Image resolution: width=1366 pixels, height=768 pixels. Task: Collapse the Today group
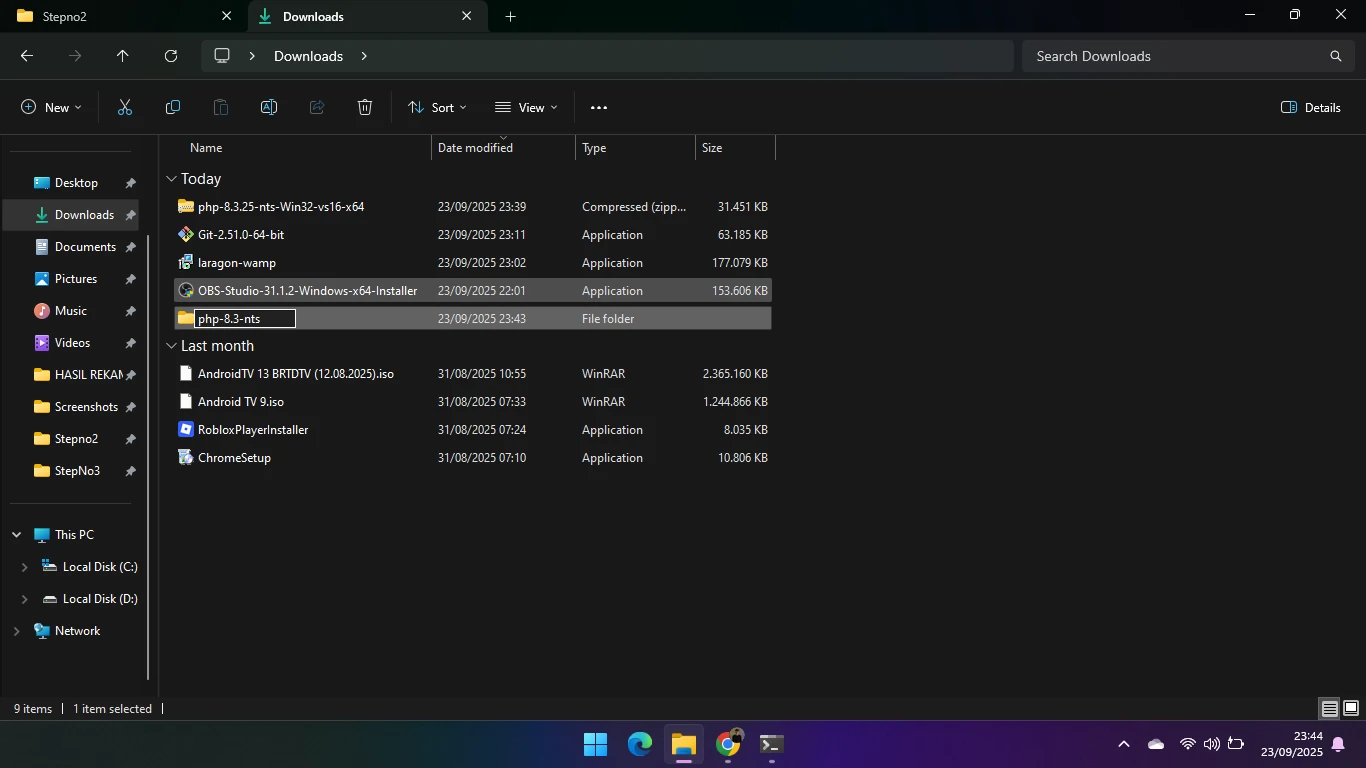171,179
